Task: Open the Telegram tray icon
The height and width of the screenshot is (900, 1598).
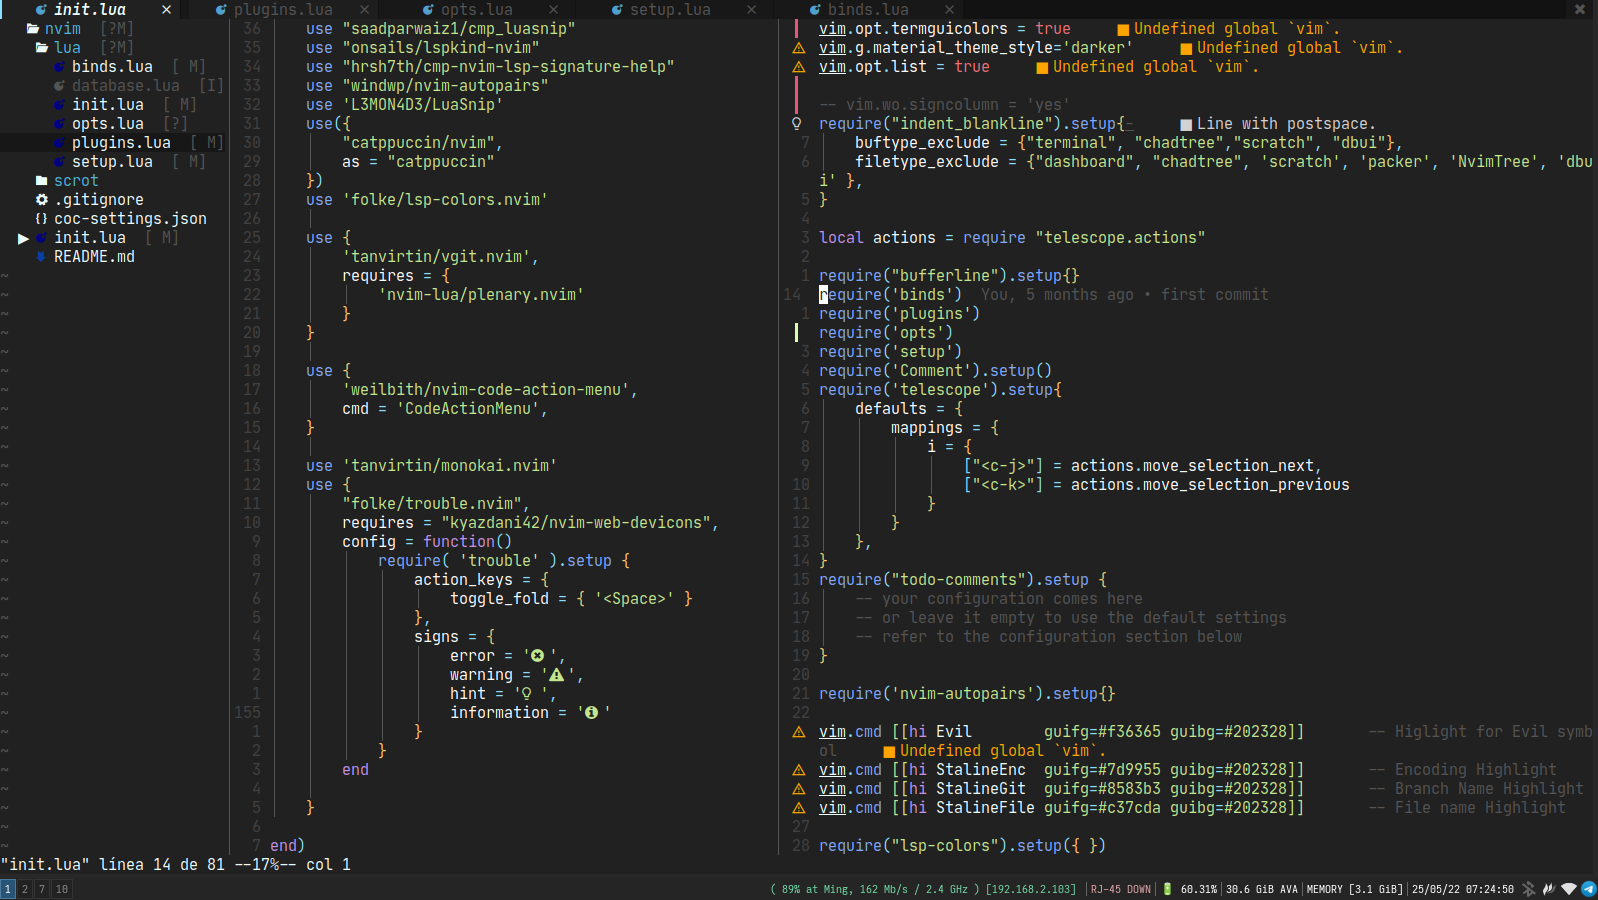Action: 1588,888
